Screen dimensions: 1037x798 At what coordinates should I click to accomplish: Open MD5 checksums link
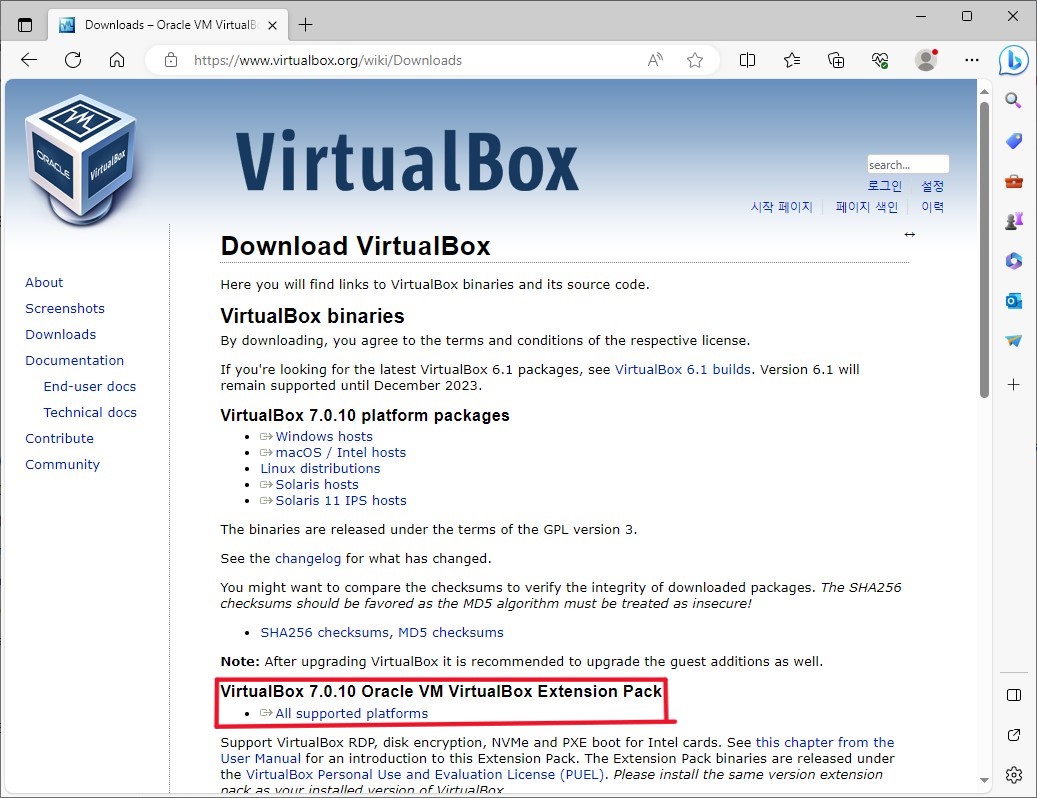[x=450, y=633]
